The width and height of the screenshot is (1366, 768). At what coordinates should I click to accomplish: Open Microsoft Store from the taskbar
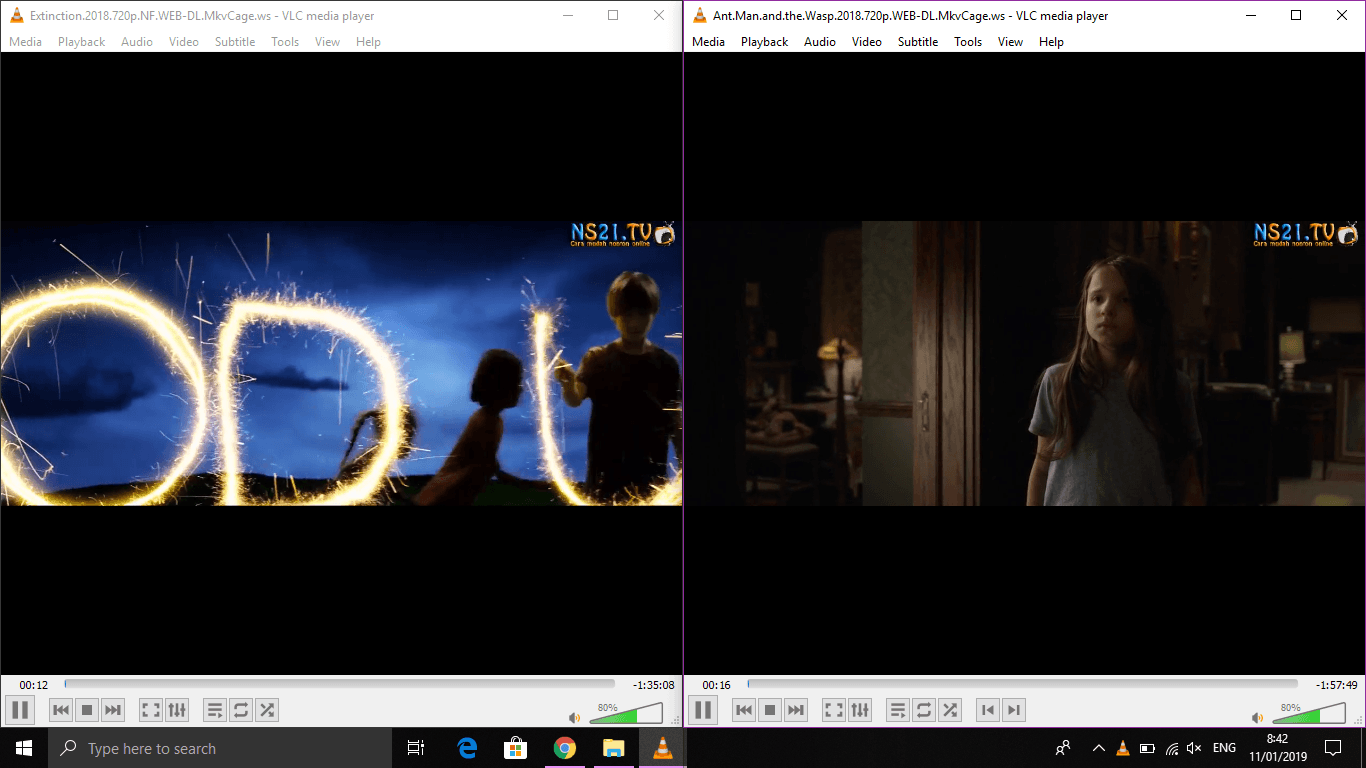coord(516,748)
